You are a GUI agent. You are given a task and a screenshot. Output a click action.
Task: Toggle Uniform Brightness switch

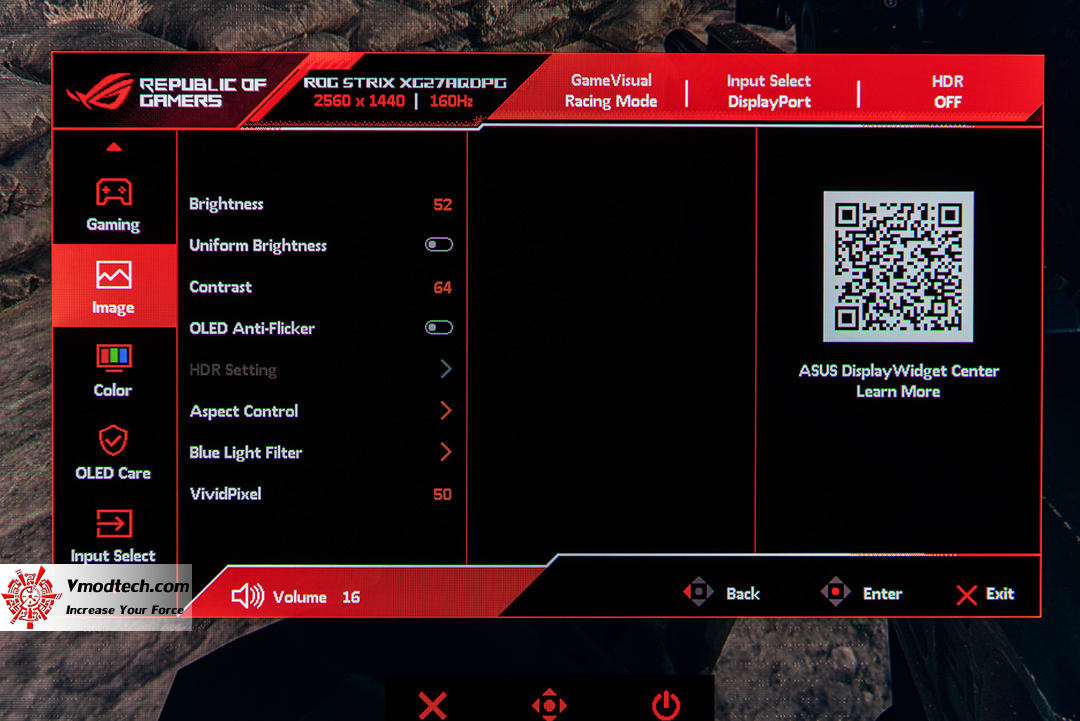pyautogui.click(x=439, y=244)
